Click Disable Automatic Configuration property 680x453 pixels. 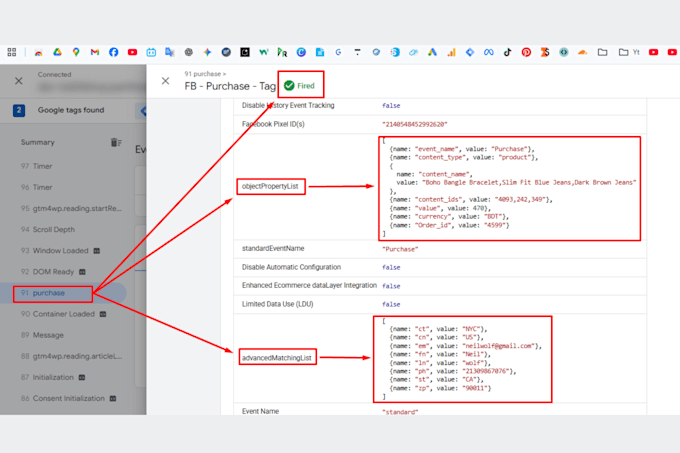[x=291, y=267]
